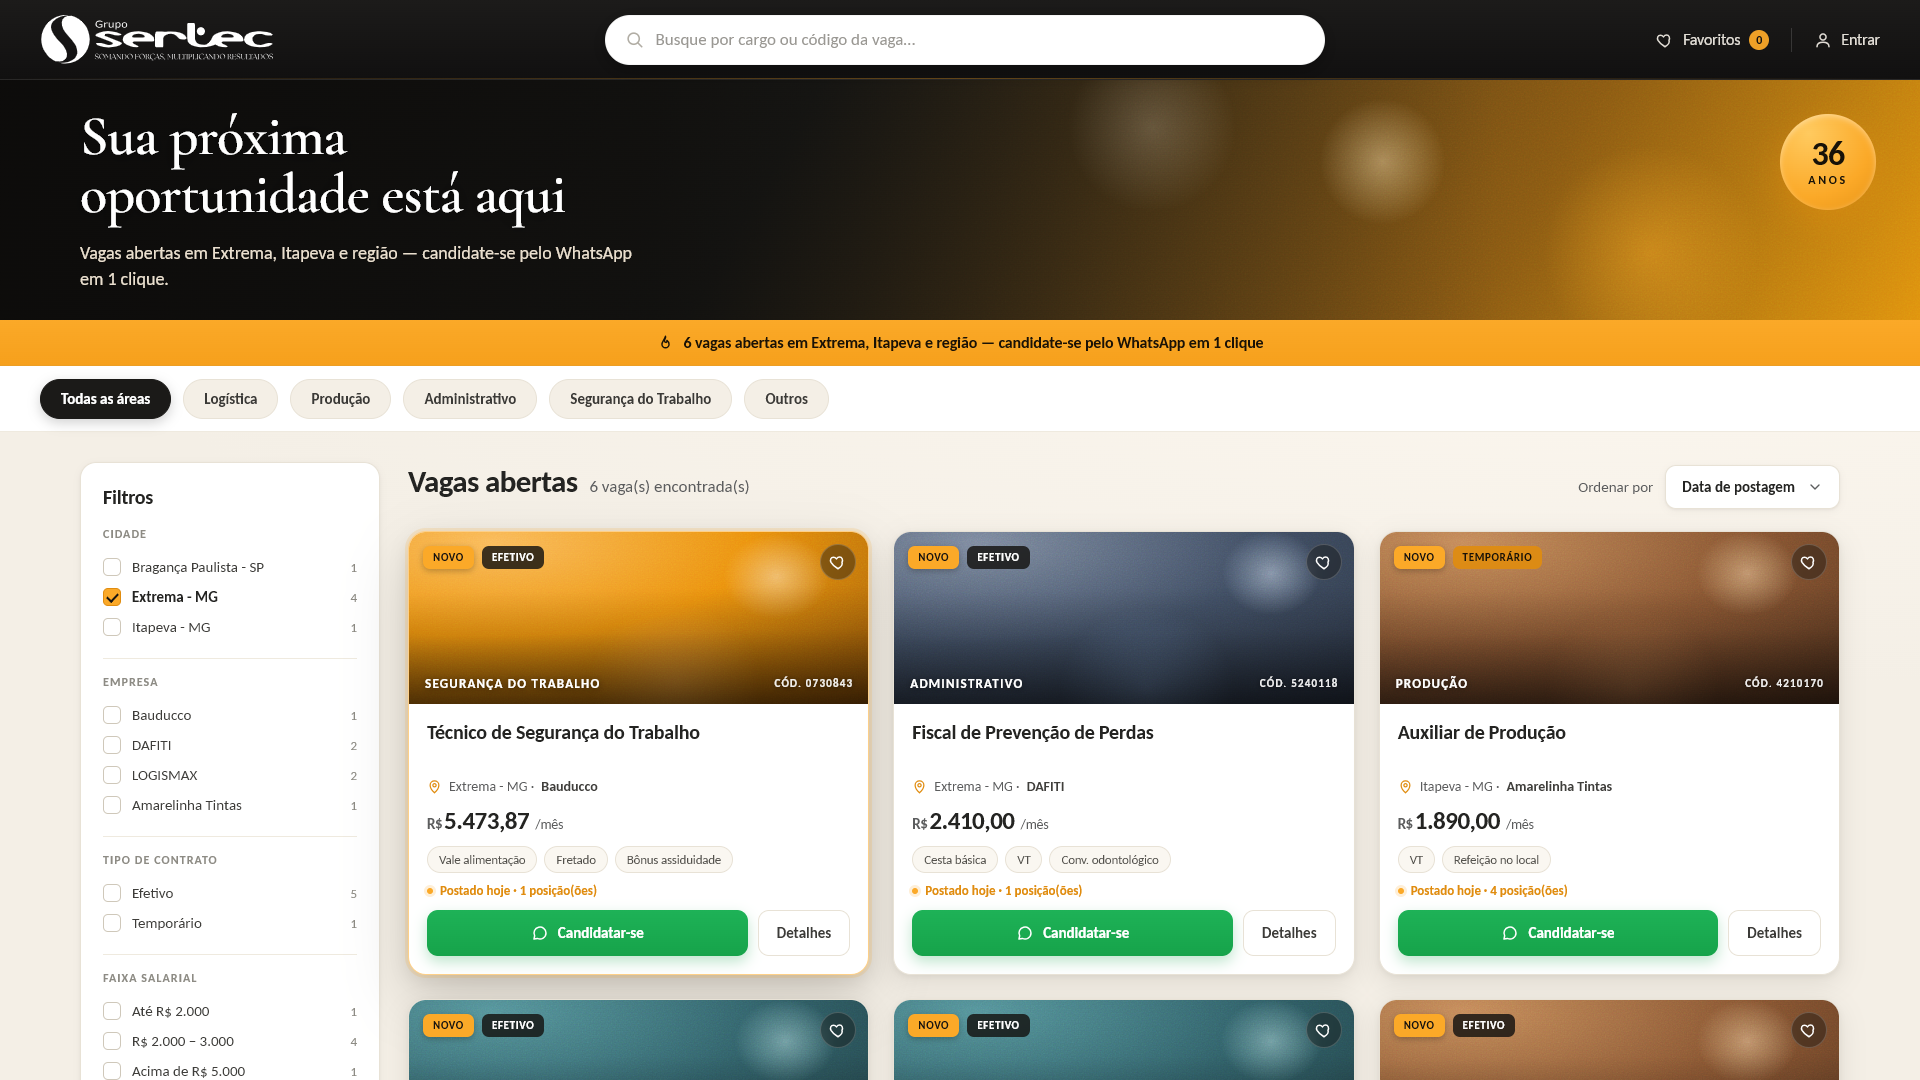
Task: Click the R$ 5.473,87 salary value
Action: [478, 822]
